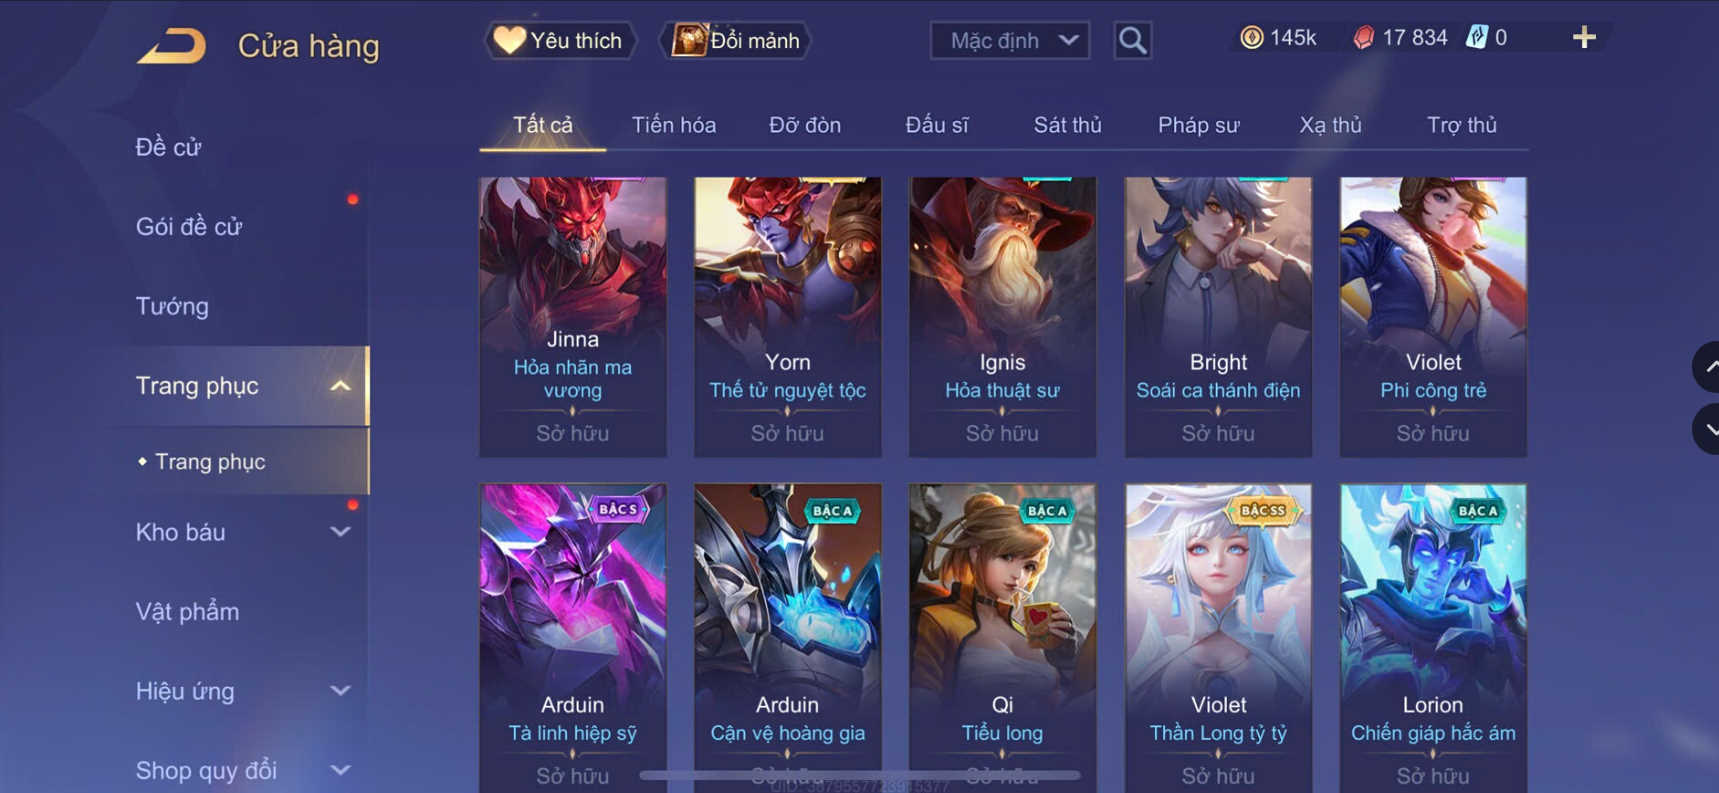Click the gold coin icon showing 145k
The width and height of the screenshot is (1719, 793).
click(x=1251, y=38)
